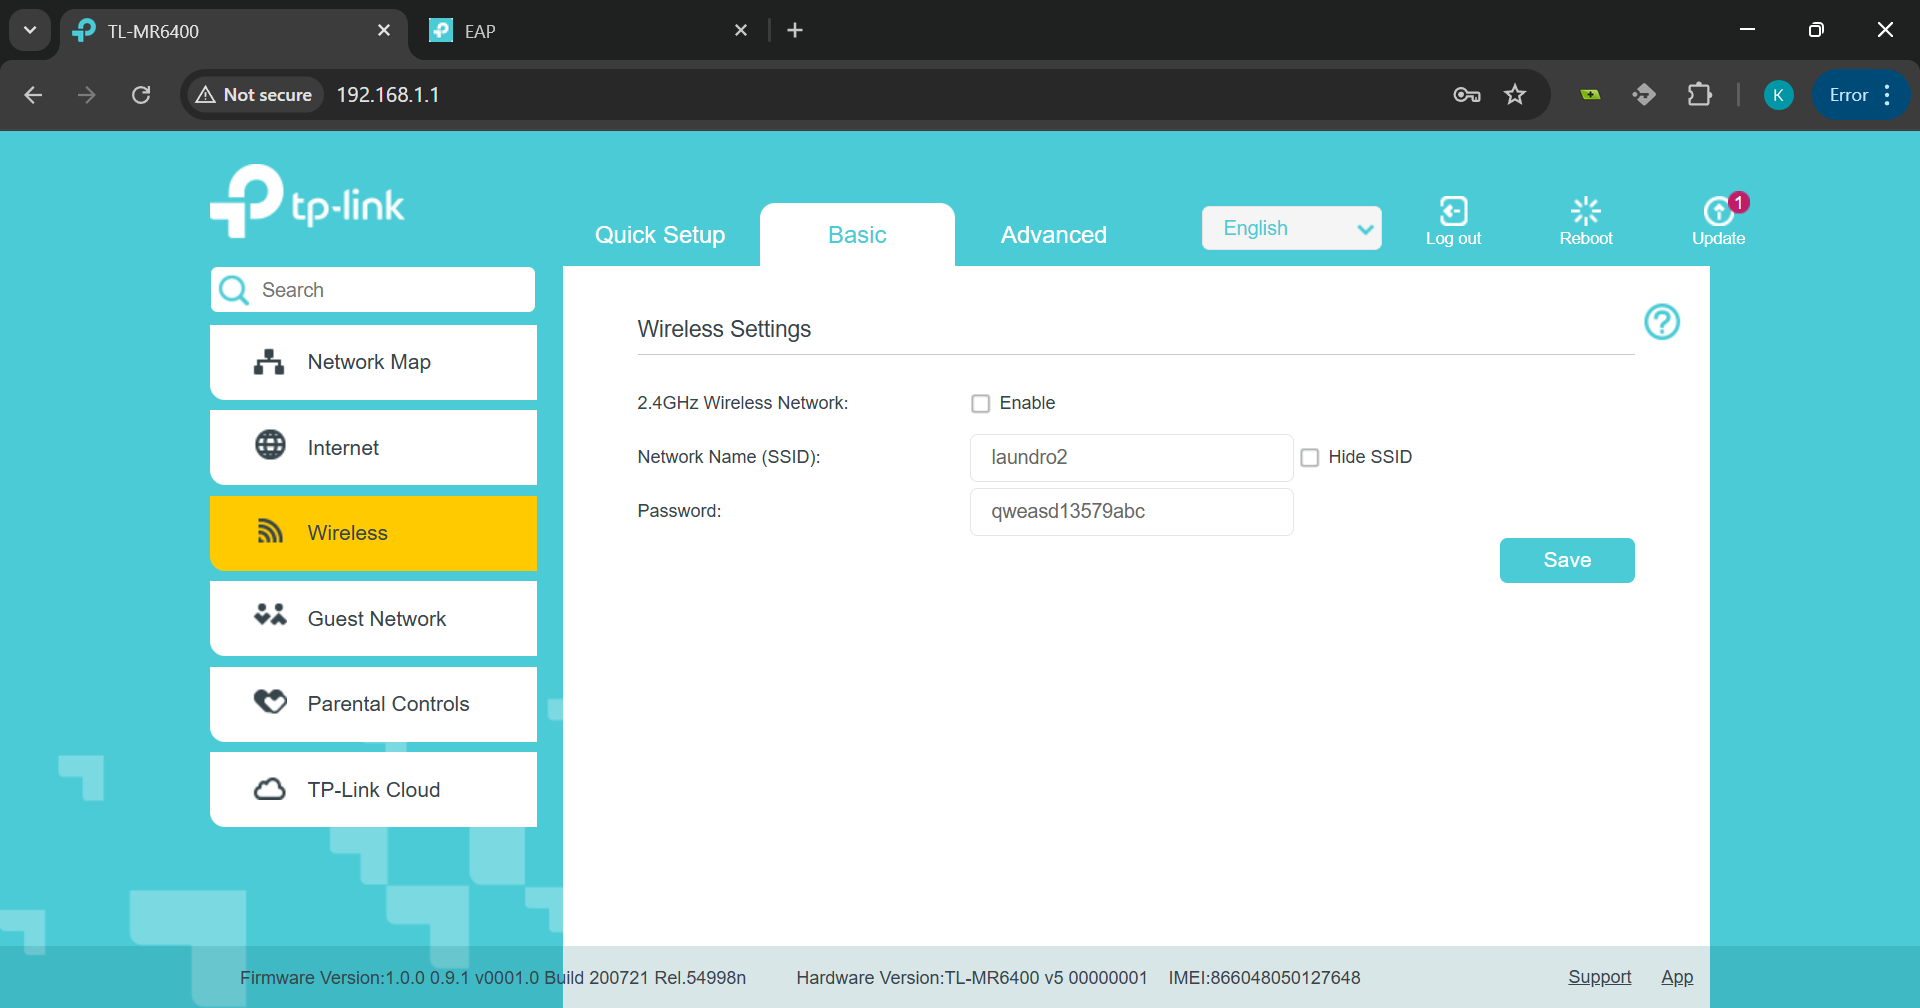Click the address bar URL 192.168.1.1
The height and width of the screenshot is (1008, 1920).
point(388,95)
